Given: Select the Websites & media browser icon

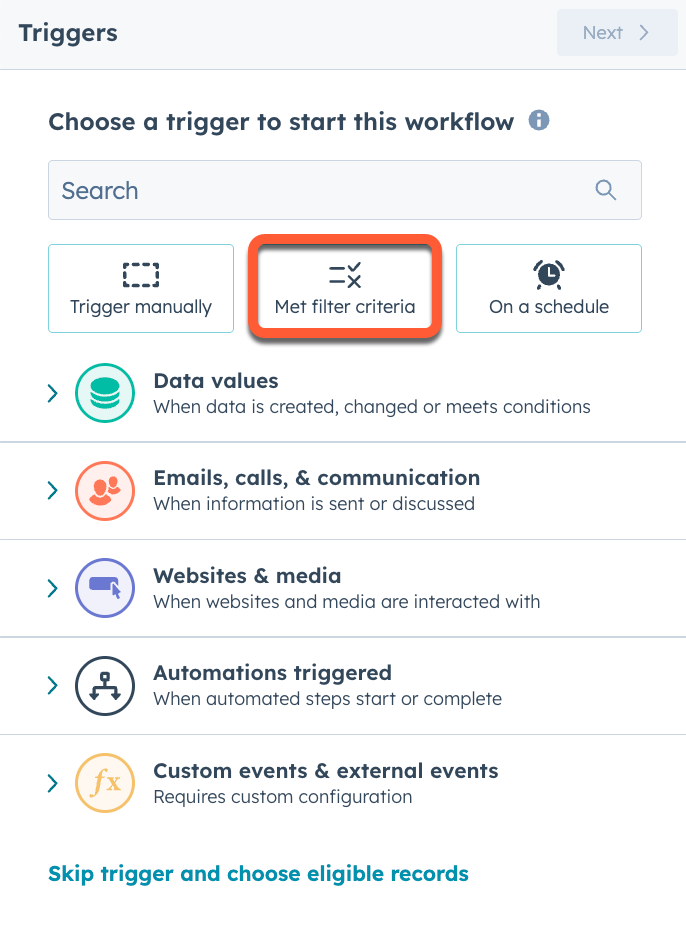Looking at the screenshot, I should point(104,588).
